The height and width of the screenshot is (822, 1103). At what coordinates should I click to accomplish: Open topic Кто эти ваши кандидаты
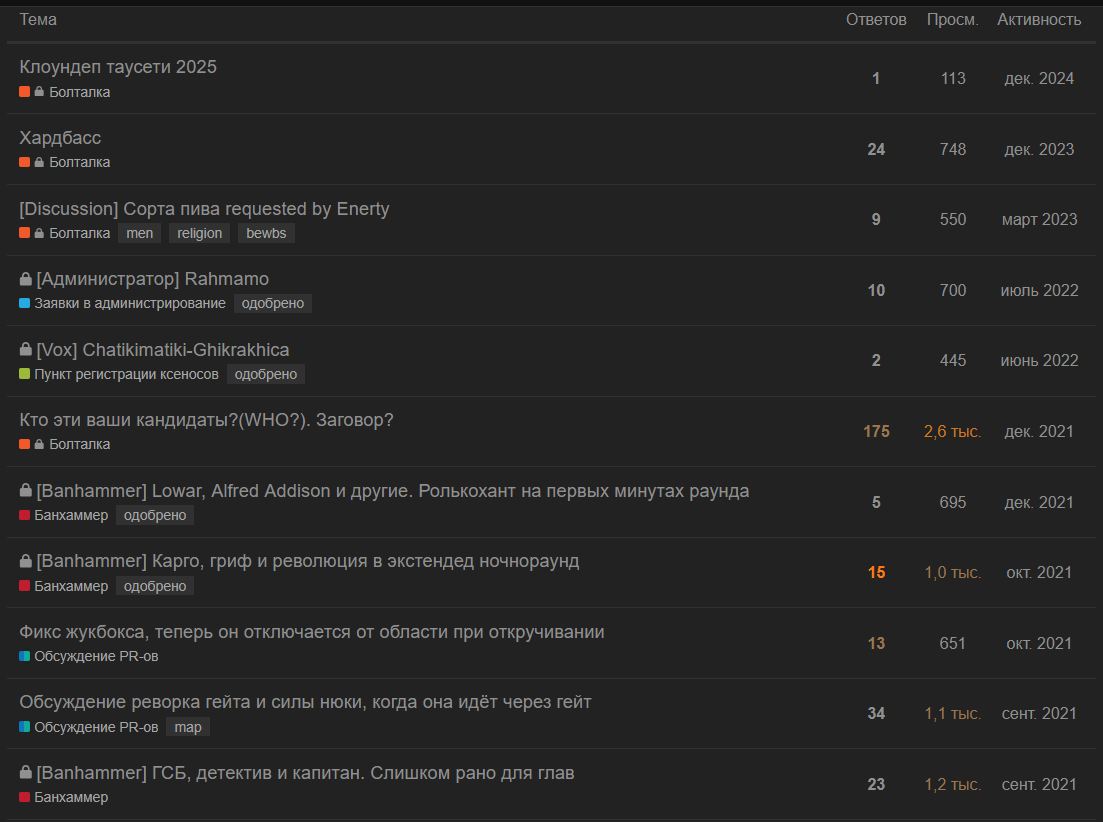[206, 420]
